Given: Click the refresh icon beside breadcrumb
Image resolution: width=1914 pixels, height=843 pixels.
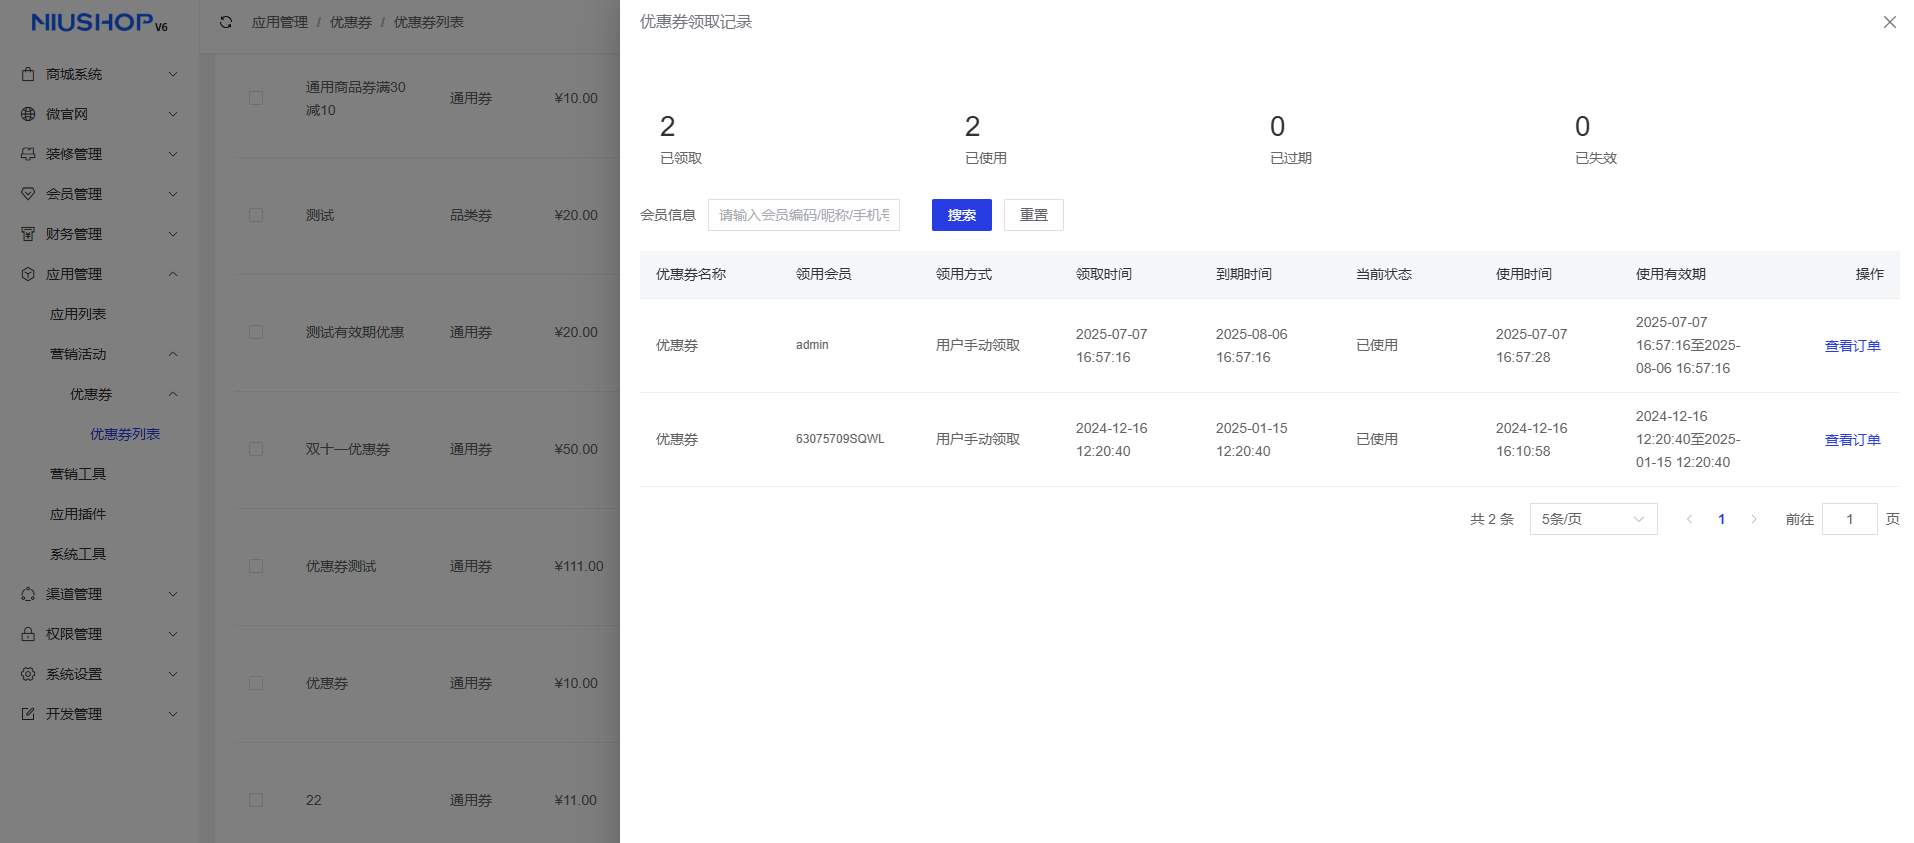Looking at the screenshot, I should click(226, 22).
